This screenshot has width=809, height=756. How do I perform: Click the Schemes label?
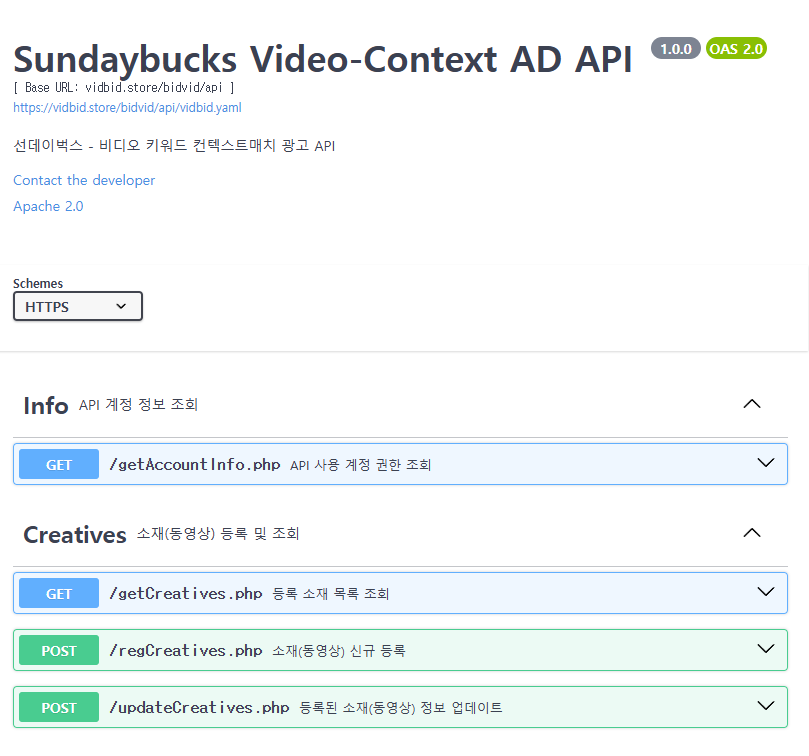coord(38,283)
